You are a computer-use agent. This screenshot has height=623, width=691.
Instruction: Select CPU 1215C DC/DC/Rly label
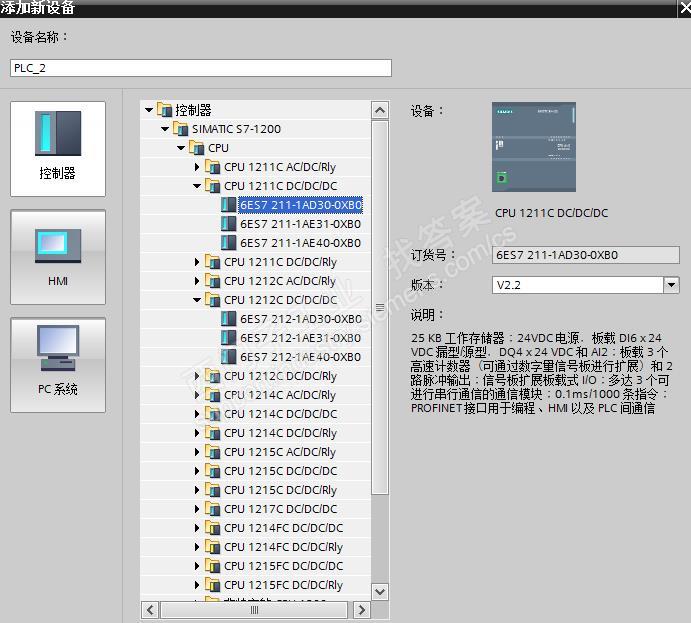[280, 490]
